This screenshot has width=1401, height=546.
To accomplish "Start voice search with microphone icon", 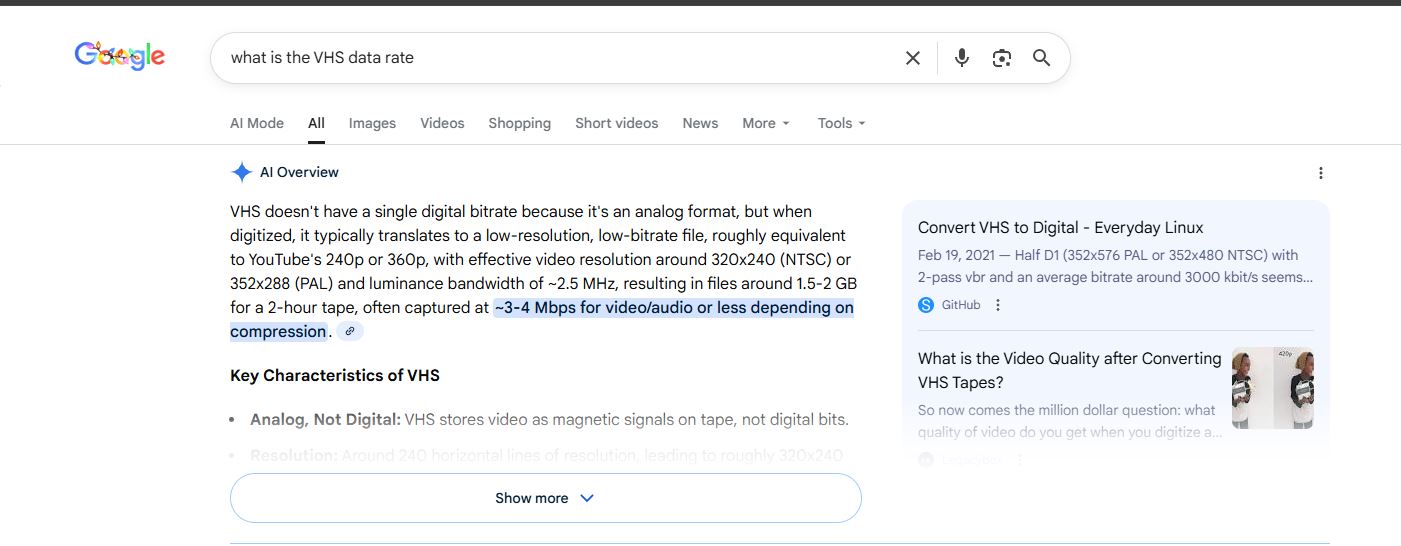I will (x=961, y=58).
